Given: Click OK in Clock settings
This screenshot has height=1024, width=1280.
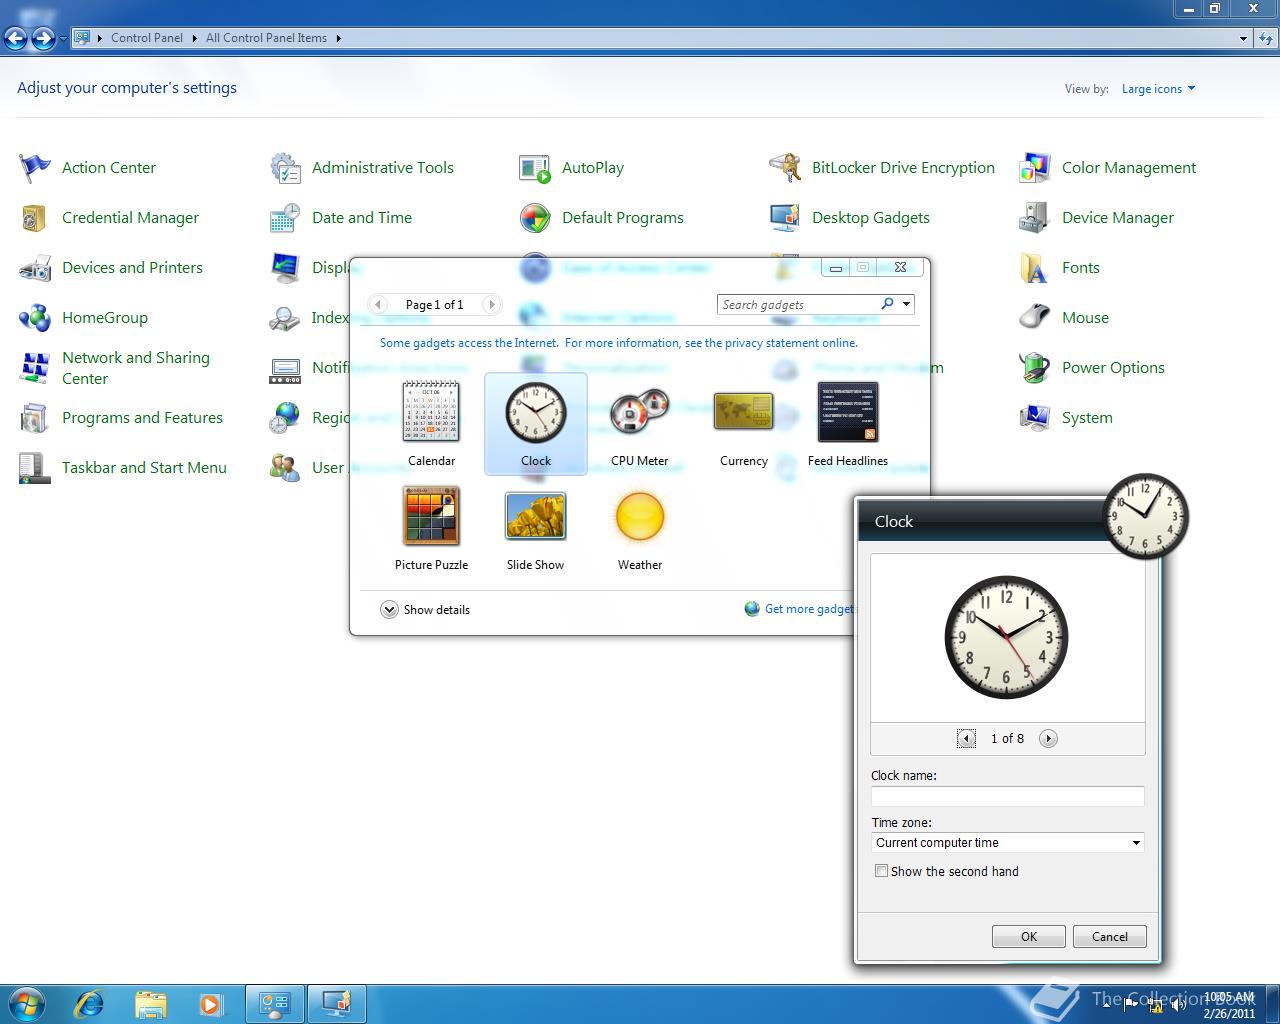Looking at the screenshot, I should click(x=1029, y=937).
